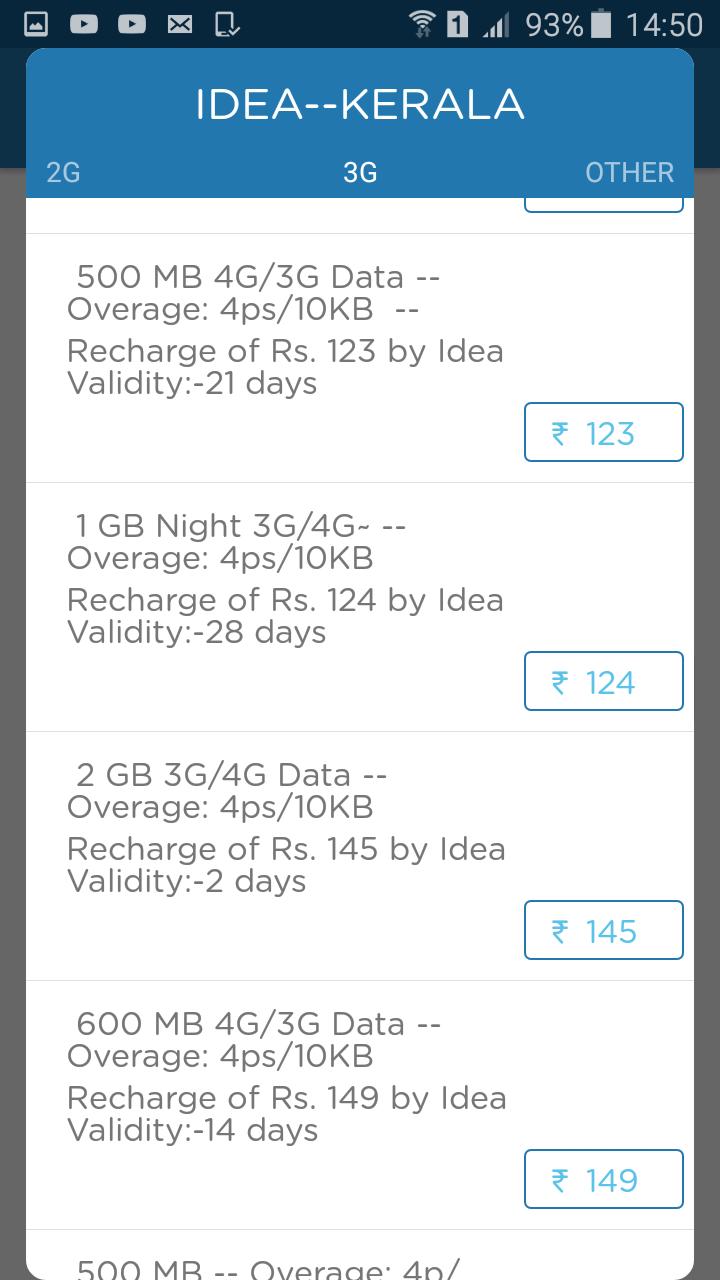Image resolution: width=720 pixels, height=1280 pixels.
Task: Tap the device sync status icon
Action: pos(228,24)
